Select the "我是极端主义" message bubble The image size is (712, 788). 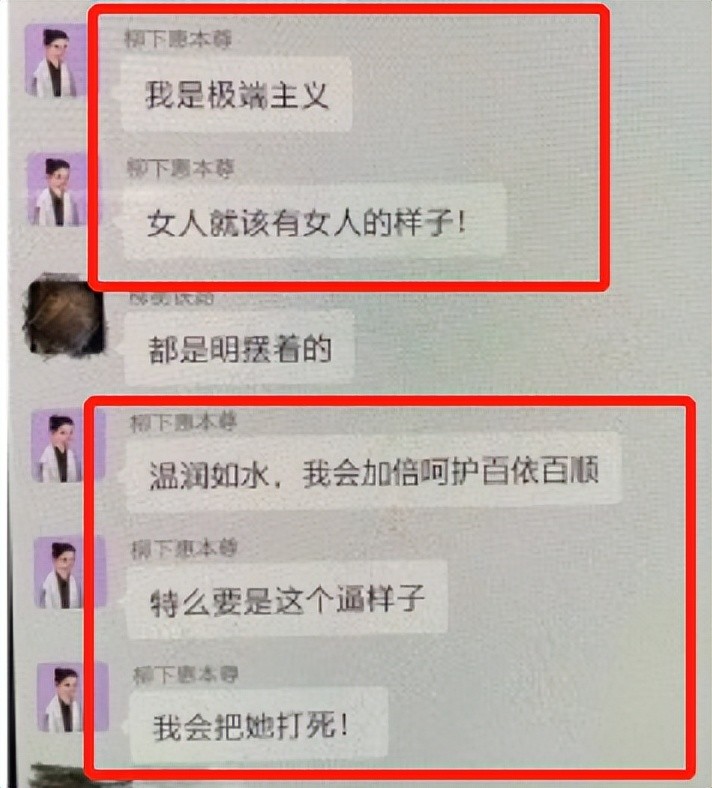237,94
